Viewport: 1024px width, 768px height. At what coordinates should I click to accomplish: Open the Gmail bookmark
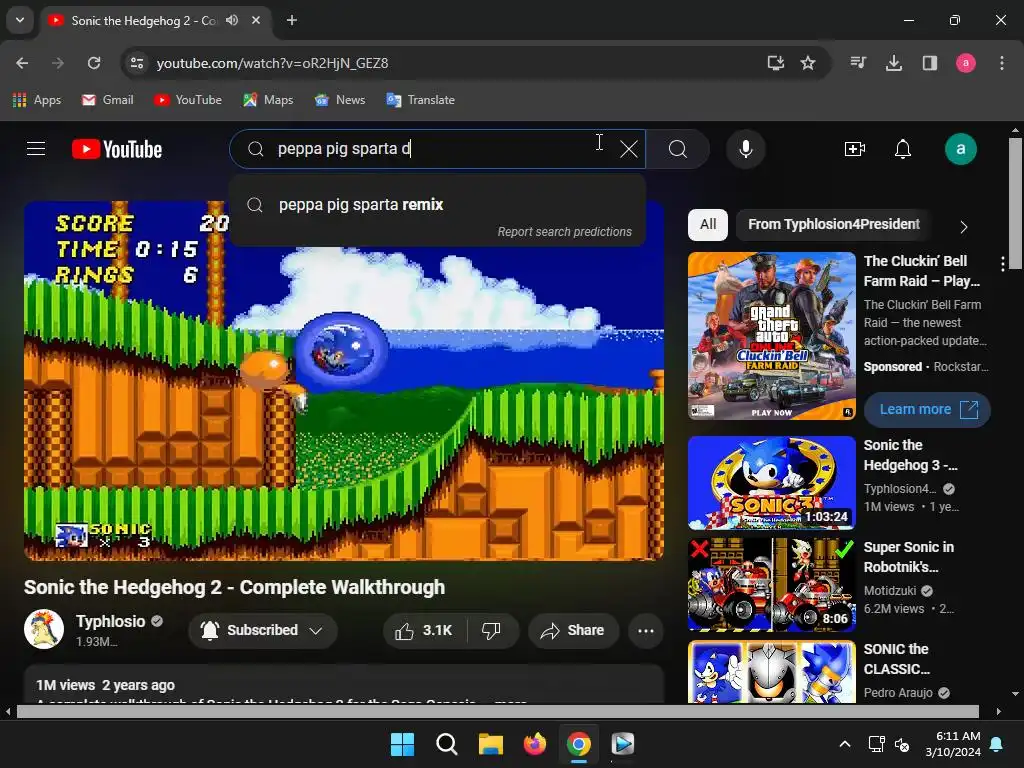tap(108, 100)
